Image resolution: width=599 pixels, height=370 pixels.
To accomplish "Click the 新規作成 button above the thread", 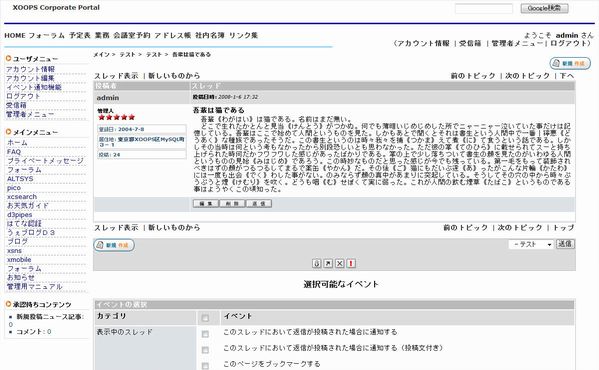I will pyautogui.click(x=570, y=63).
